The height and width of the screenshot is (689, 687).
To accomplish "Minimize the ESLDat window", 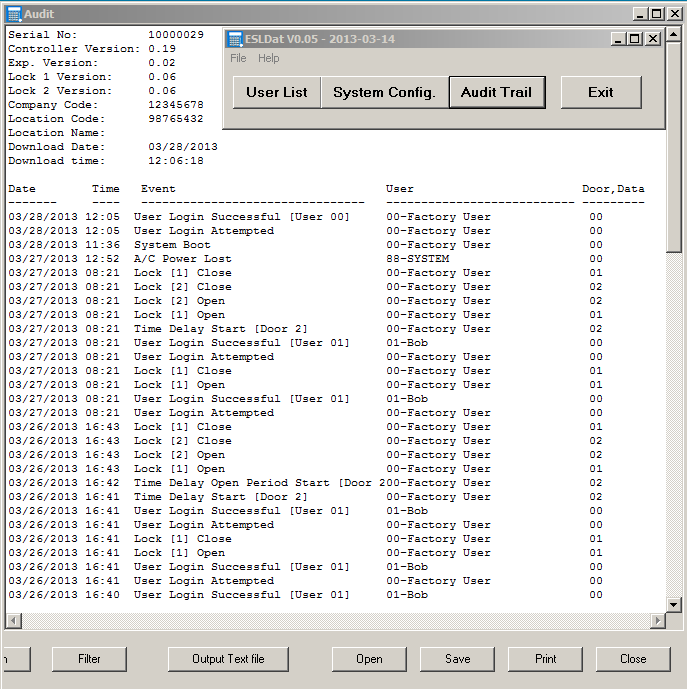I will 619,39.
